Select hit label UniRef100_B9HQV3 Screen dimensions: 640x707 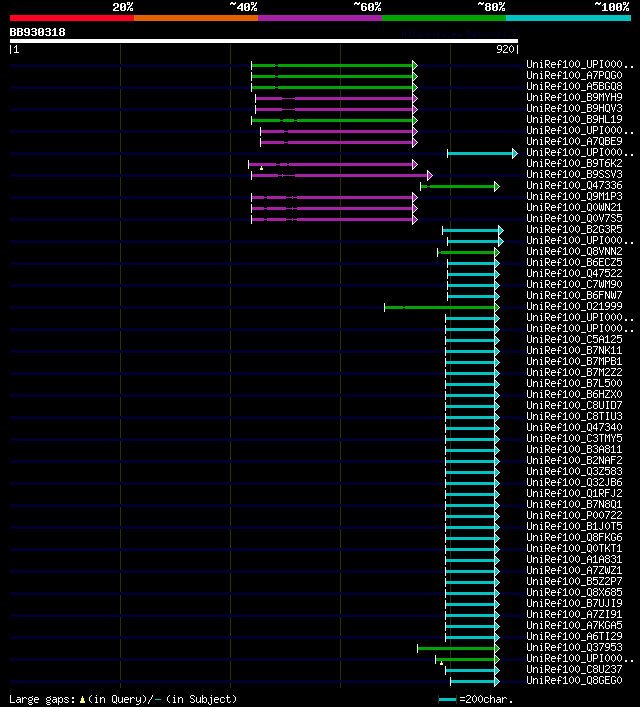574,108
